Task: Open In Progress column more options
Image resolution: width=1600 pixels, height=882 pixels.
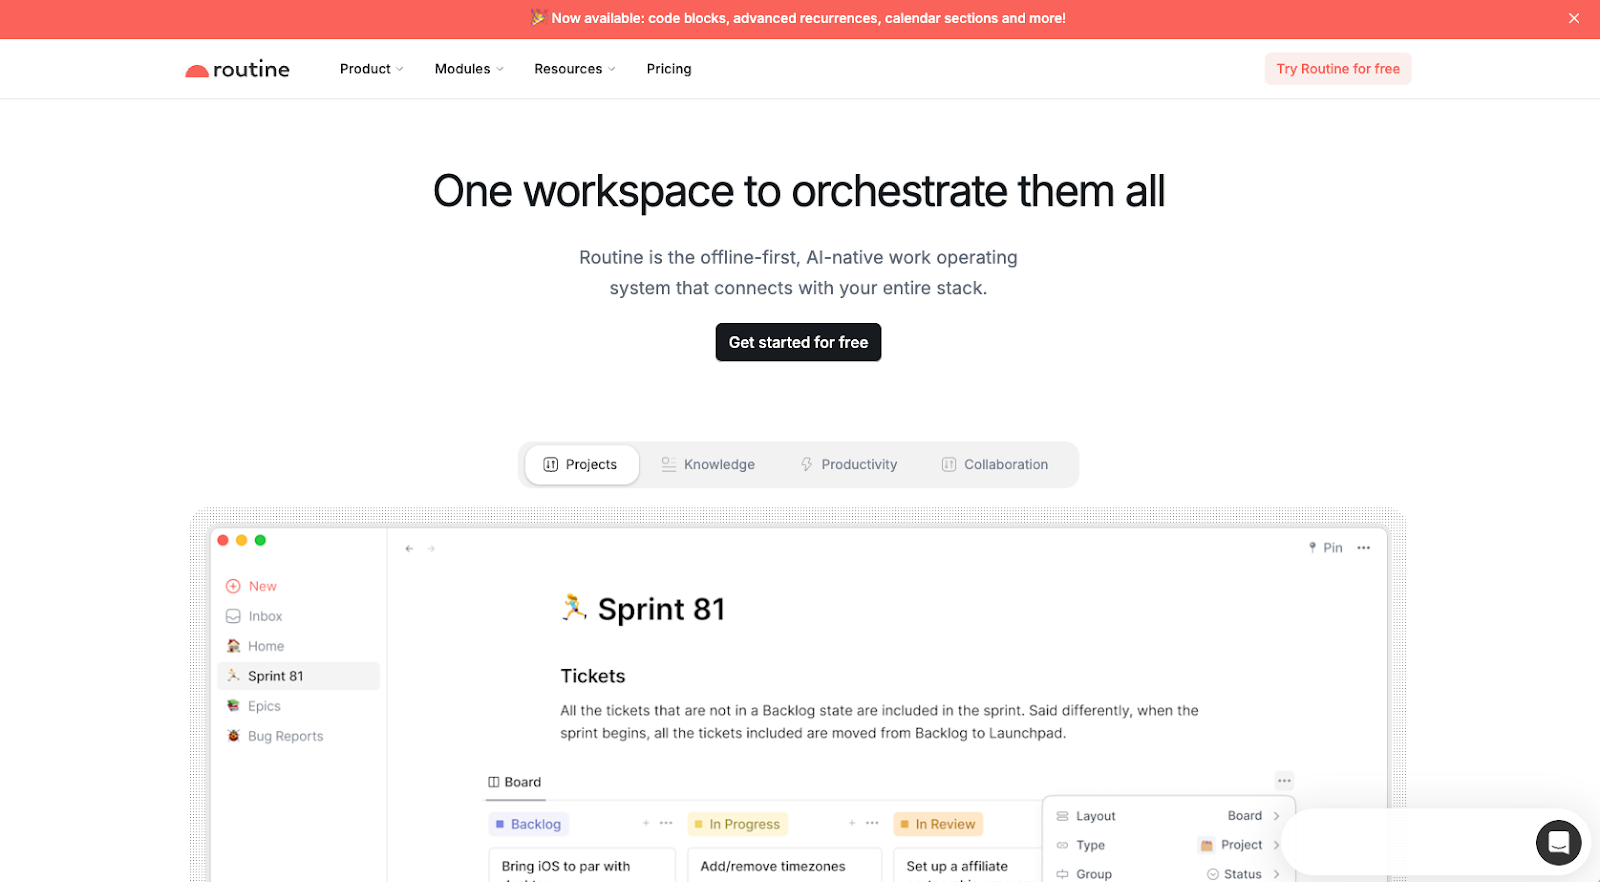Action: click(872, 823)
